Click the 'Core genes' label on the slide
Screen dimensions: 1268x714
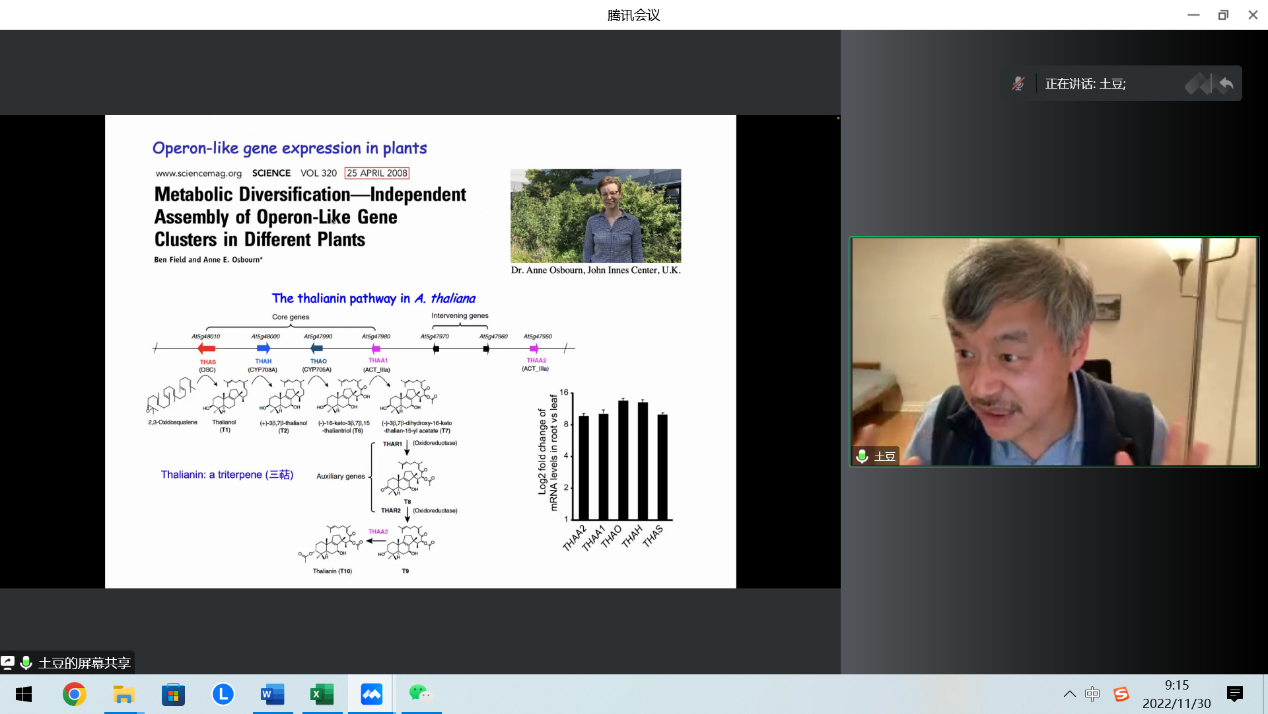point(291,316)
